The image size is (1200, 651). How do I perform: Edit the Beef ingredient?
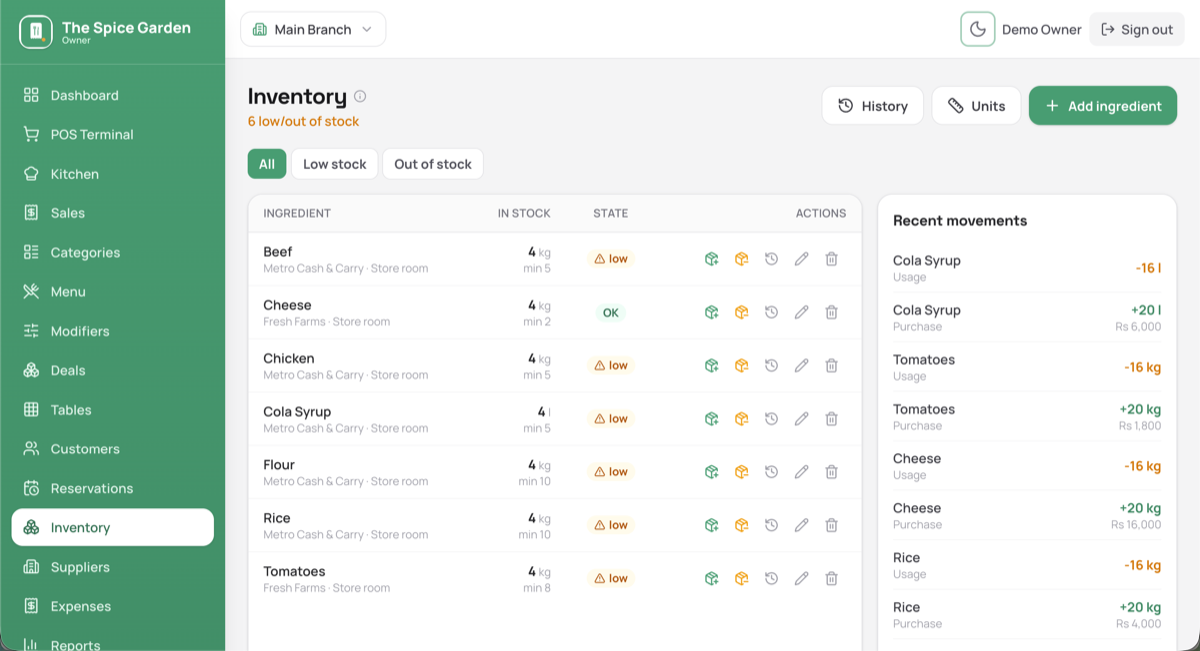coord(801,259)
